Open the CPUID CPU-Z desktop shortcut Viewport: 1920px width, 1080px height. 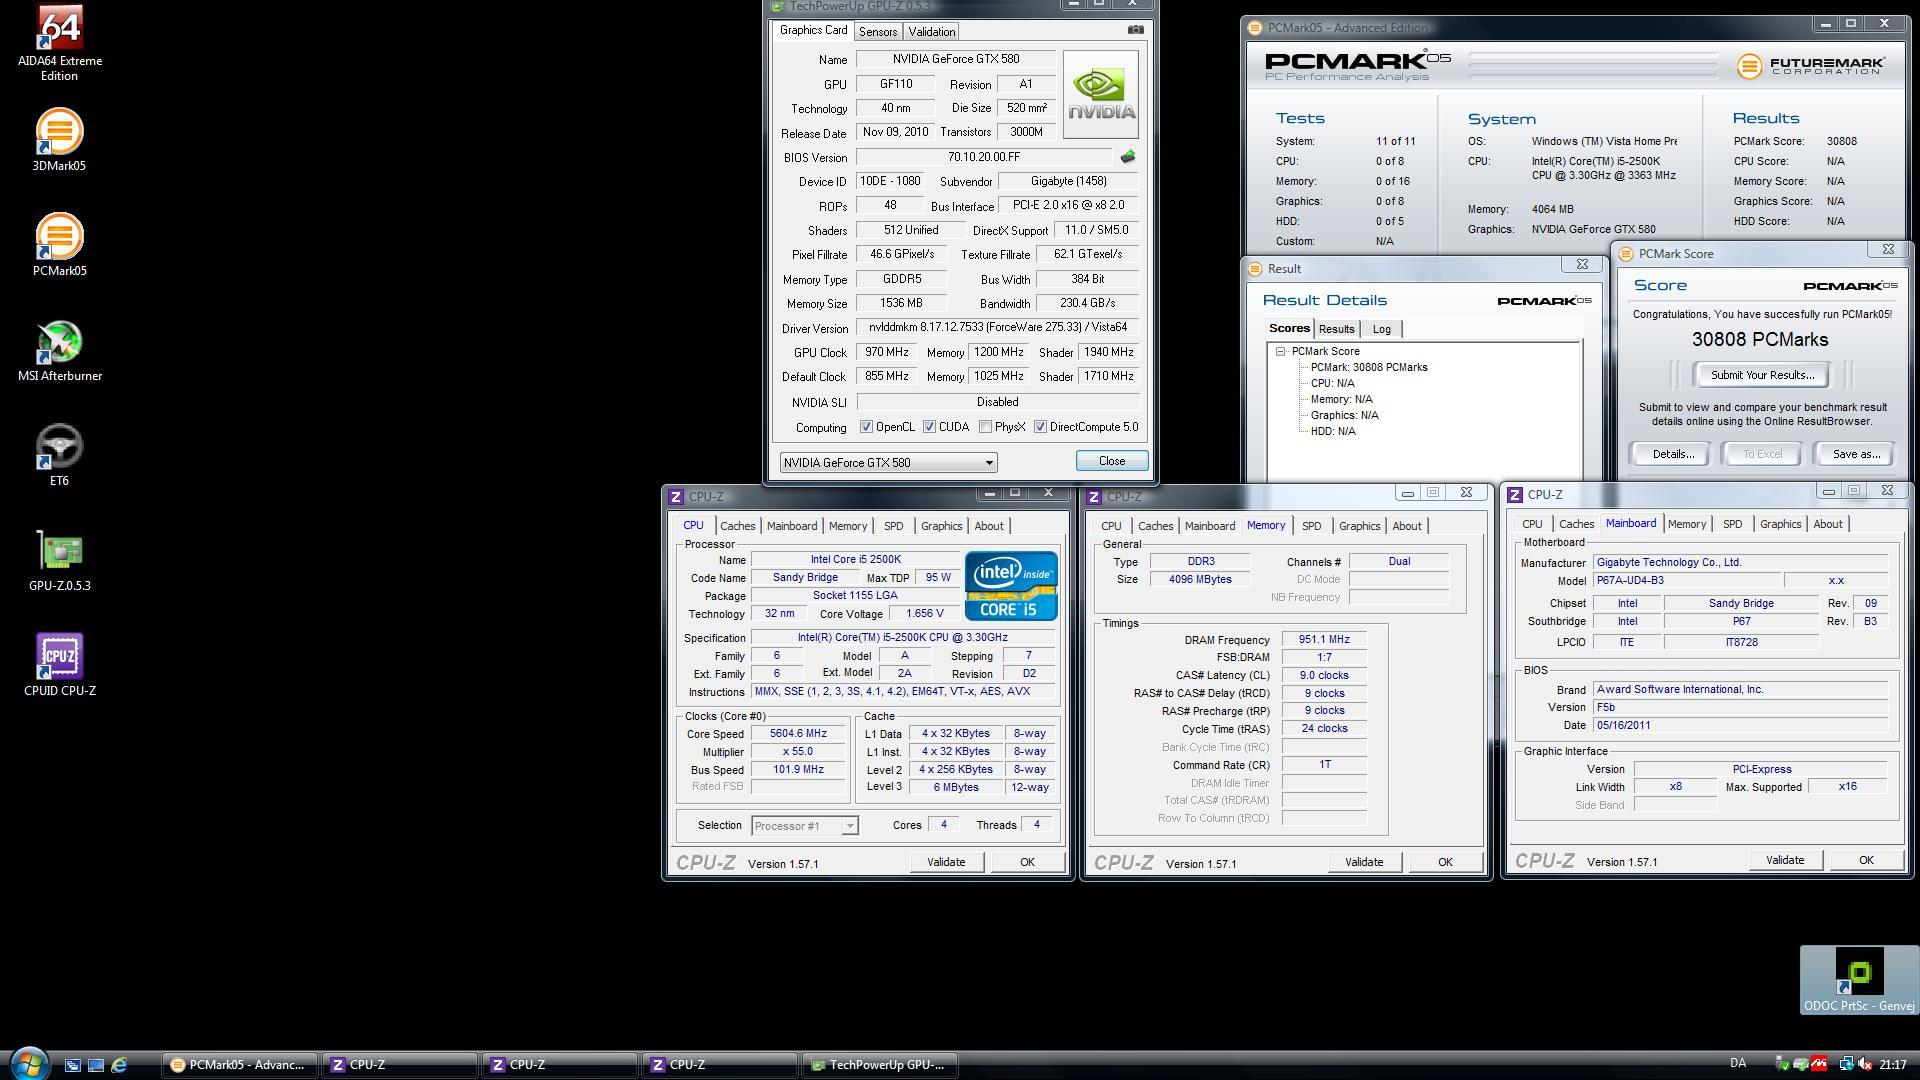pyautogui.click(x=59, y=665)
